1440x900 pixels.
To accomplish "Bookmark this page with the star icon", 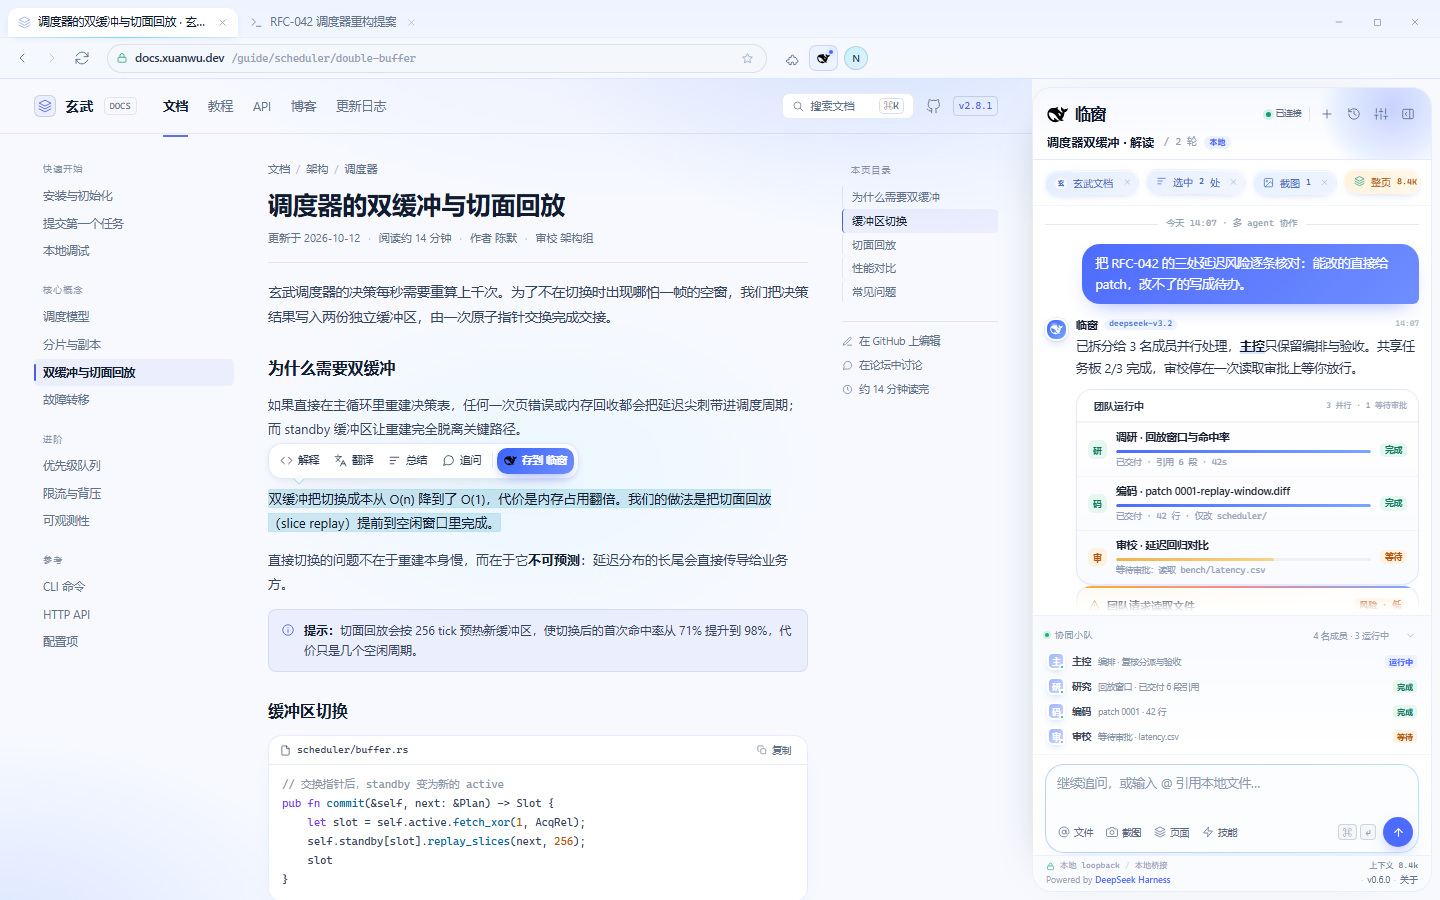I will tap(747, 58).
